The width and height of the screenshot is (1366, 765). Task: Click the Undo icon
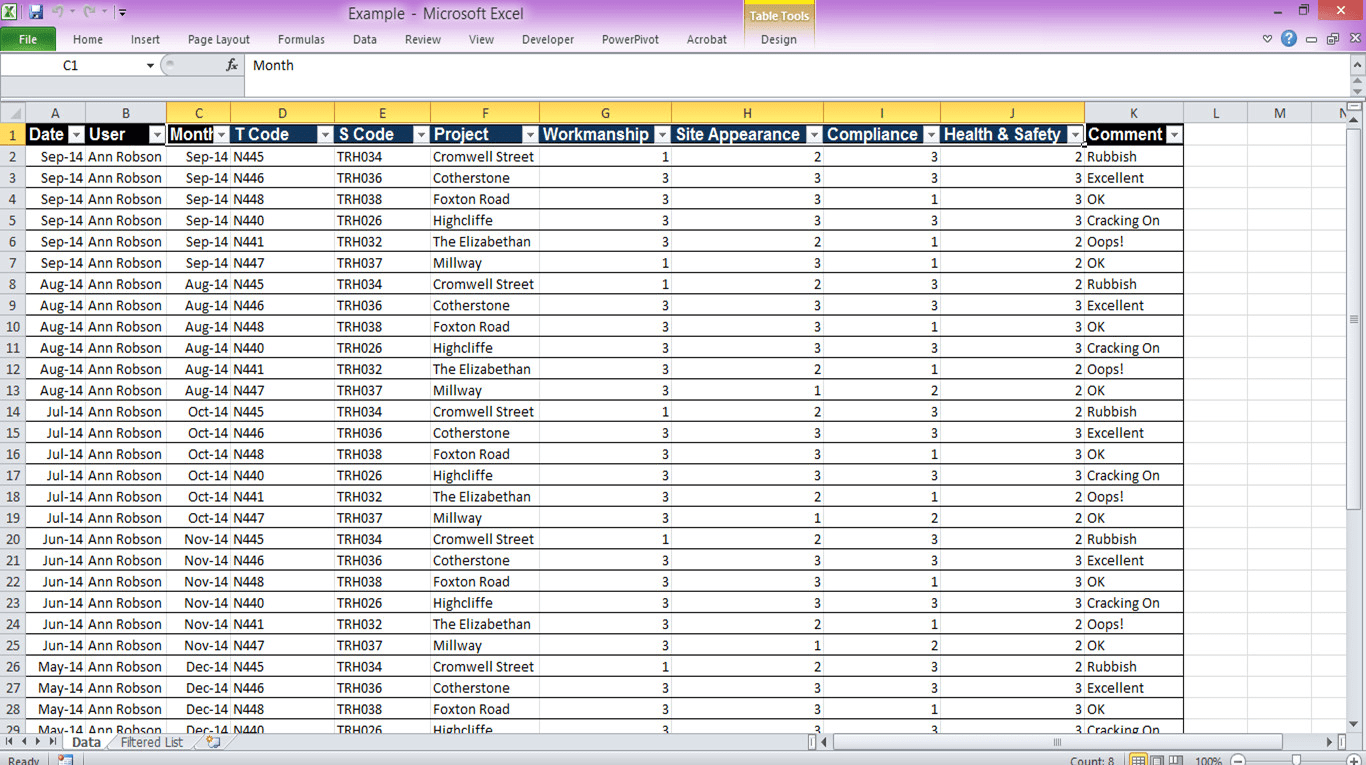click(60, 11)
